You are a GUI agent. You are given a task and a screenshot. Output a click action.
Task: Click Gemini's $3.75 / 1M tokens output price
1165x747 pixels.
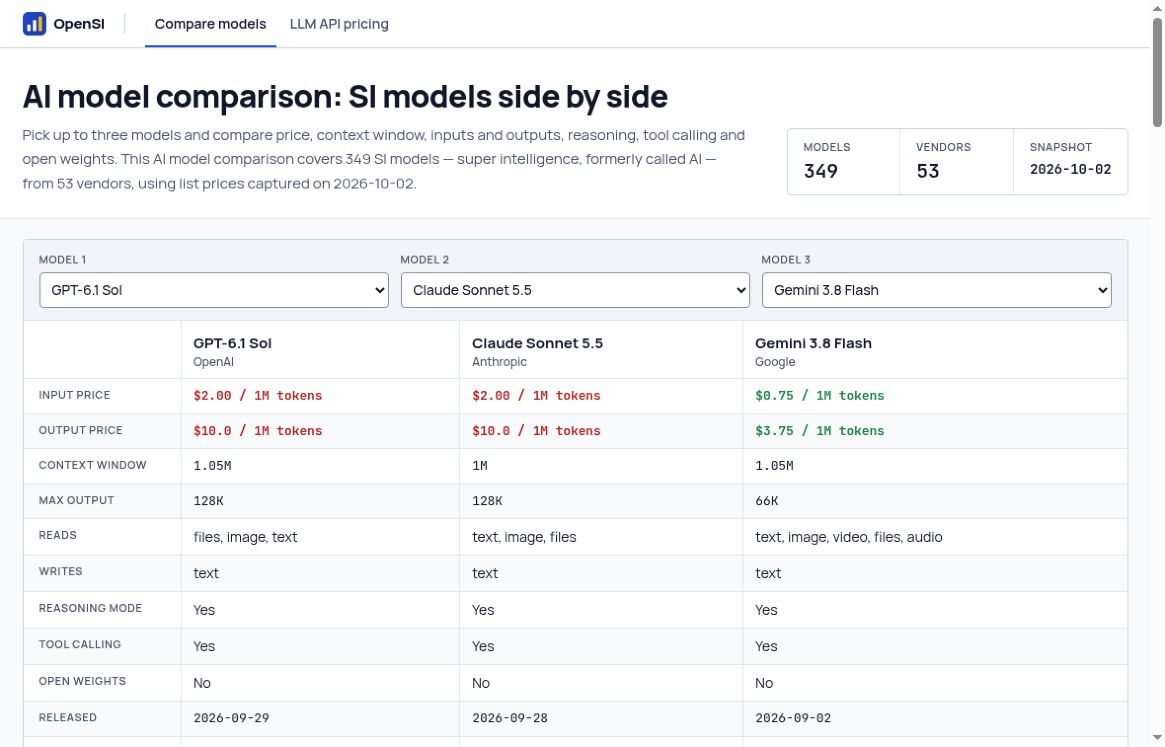pyautogui.click(x=820, y=430)
